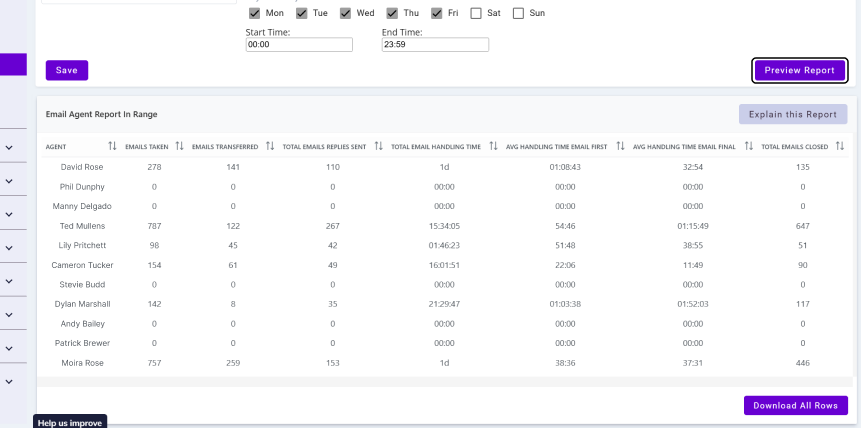Sort the table by Agent column
This screenshot has width=861, height=428.
[112, 146]
